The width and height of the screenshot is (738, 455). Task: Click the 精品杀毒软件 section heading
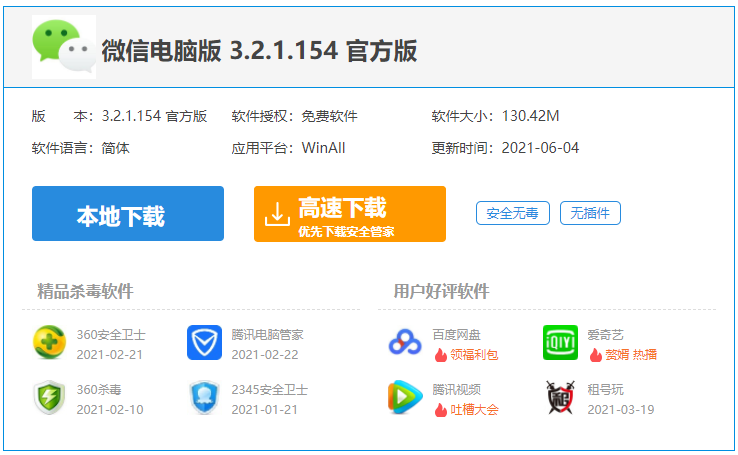85,291
